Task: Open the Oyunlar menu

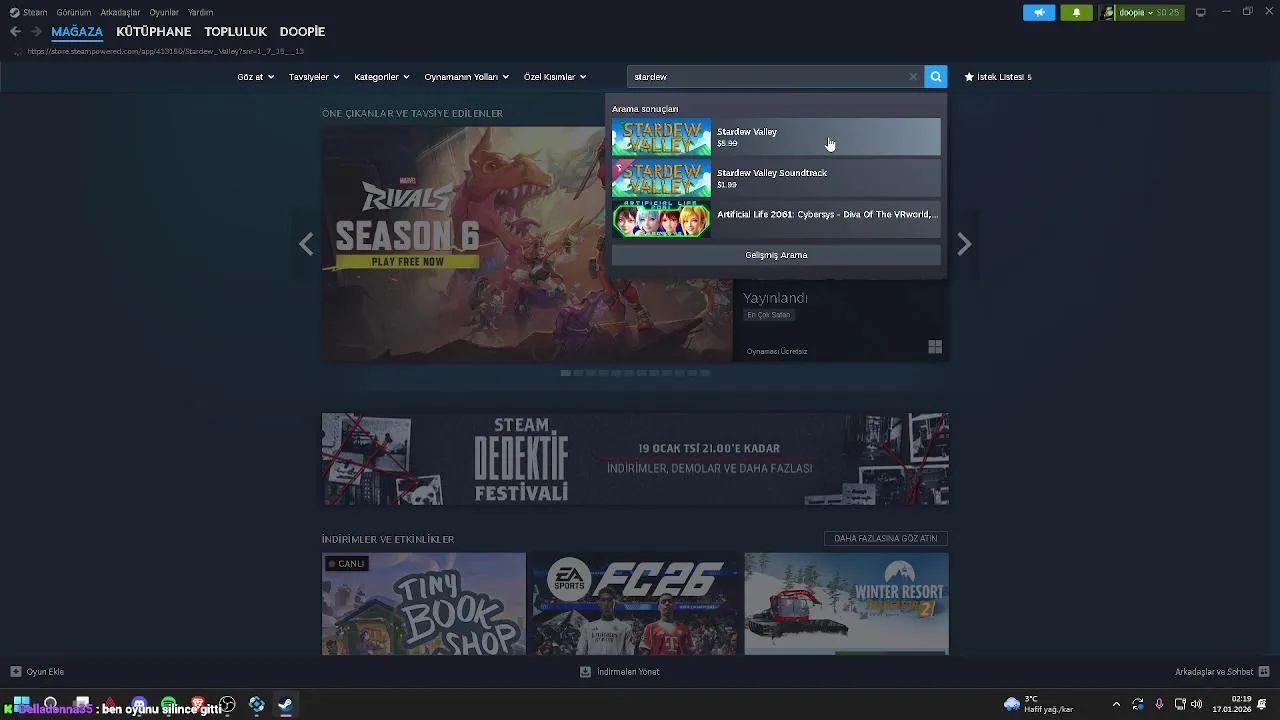Action: [164, 12]
